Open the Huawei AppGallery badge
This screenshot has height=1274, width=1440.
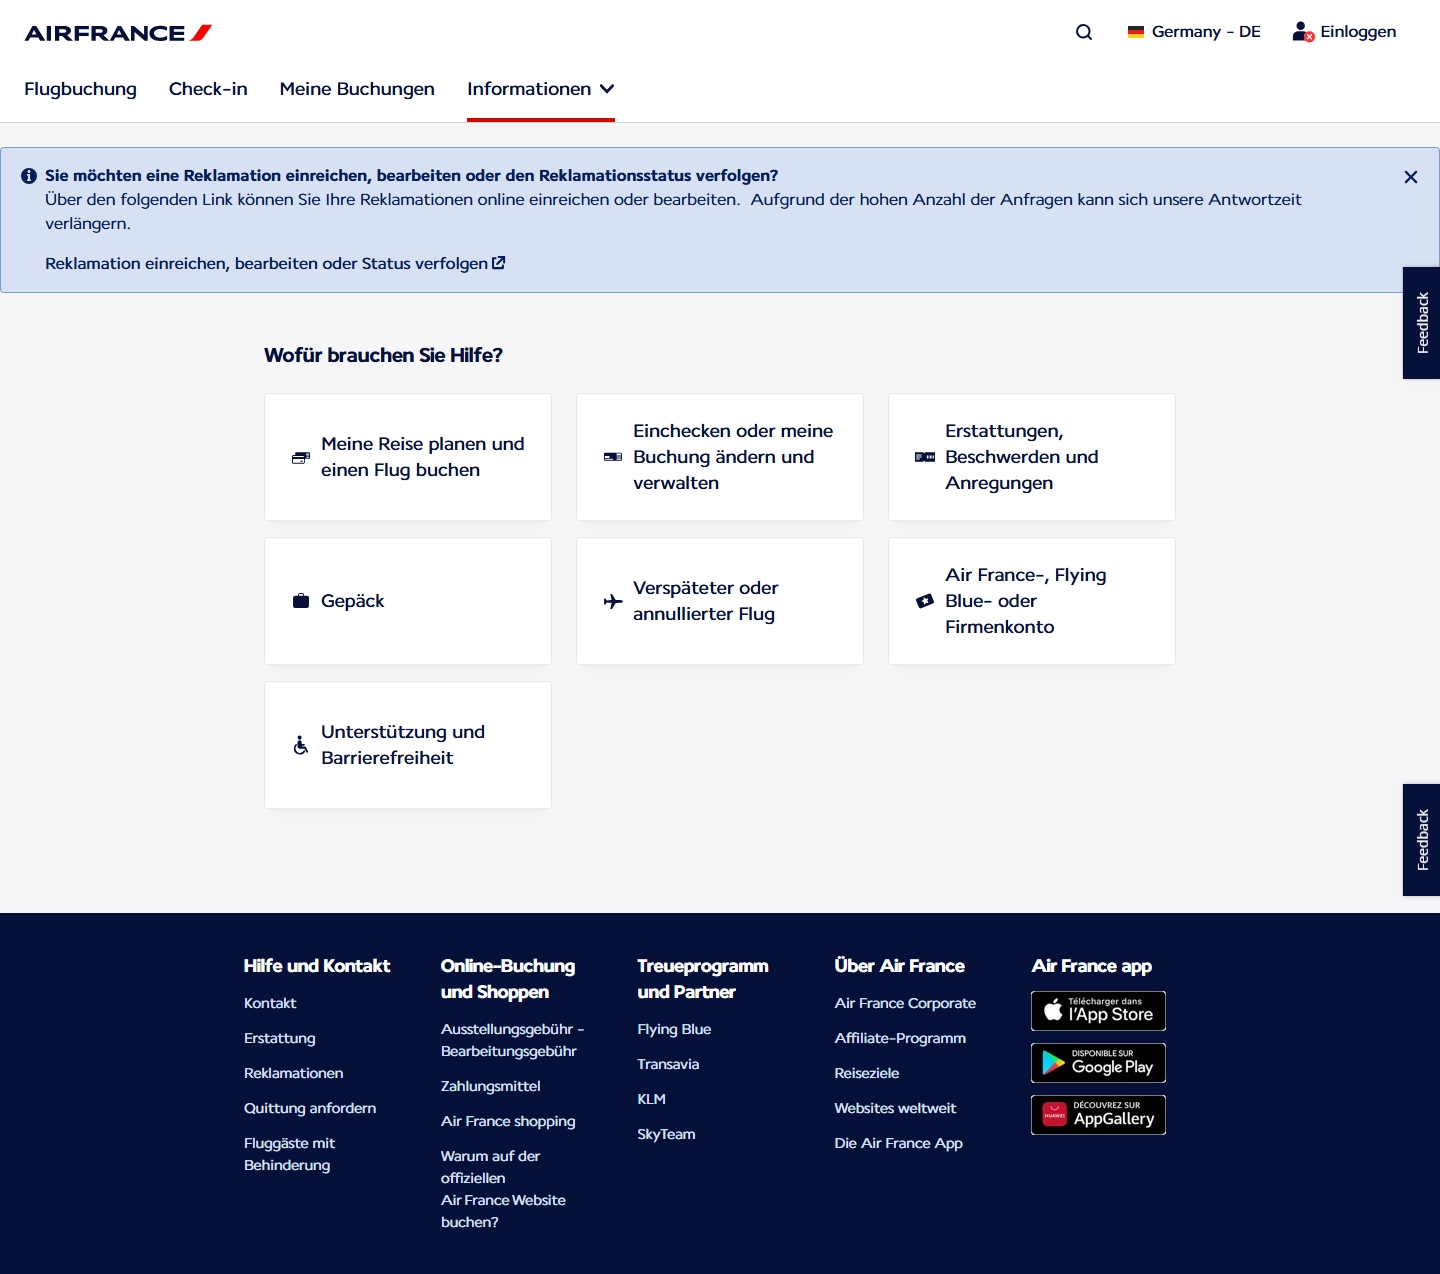pos(1098,1115)
